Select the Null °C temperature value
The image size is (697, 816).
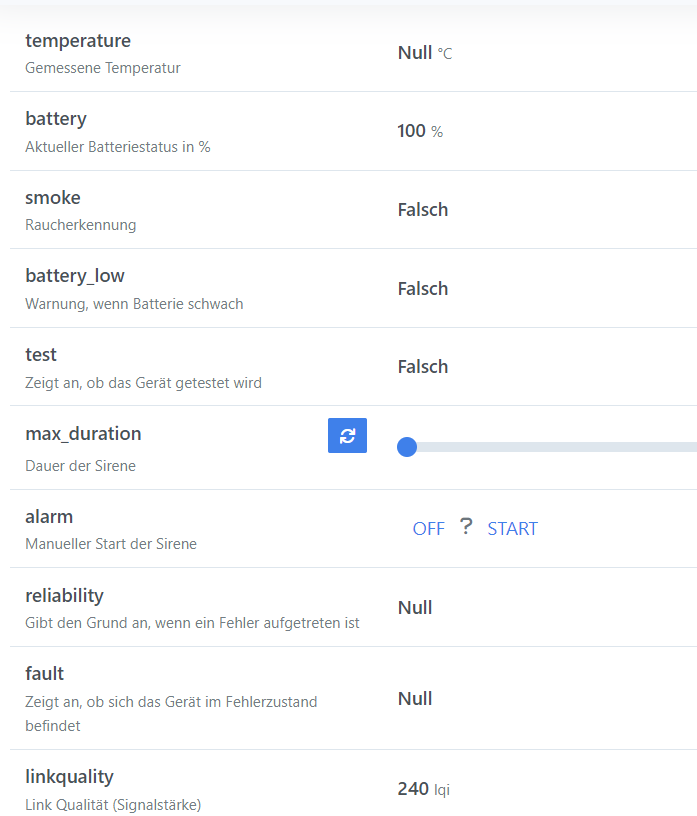pyautogui.click(x=425, y=53)
